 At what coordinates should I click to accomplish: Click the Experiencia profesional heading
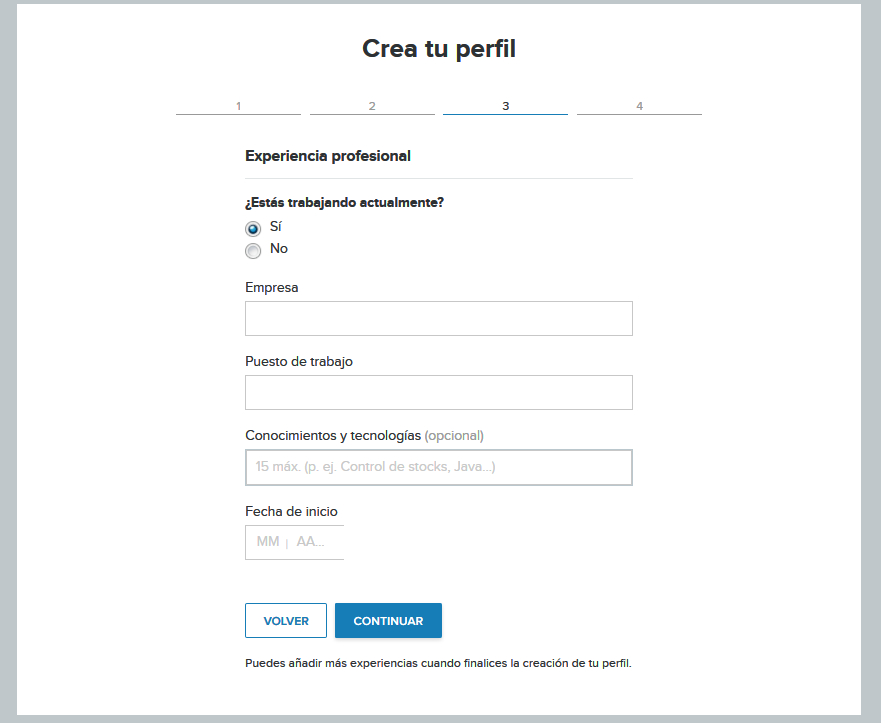point(328,156)
